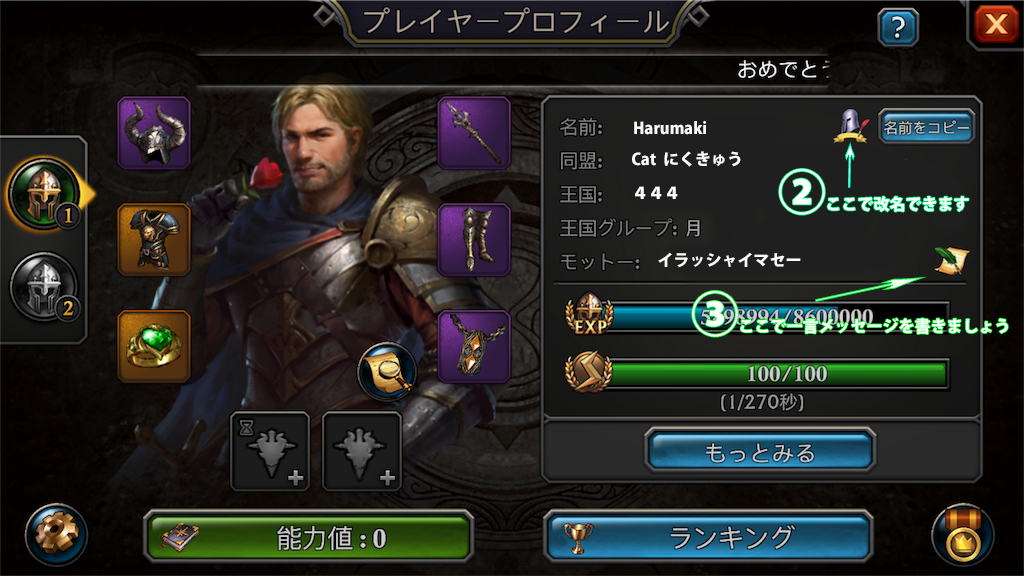Screen dimensions: 1024x576
Task: Add item to the hourglass dragon slot
Action: click(x=270, y=451)
